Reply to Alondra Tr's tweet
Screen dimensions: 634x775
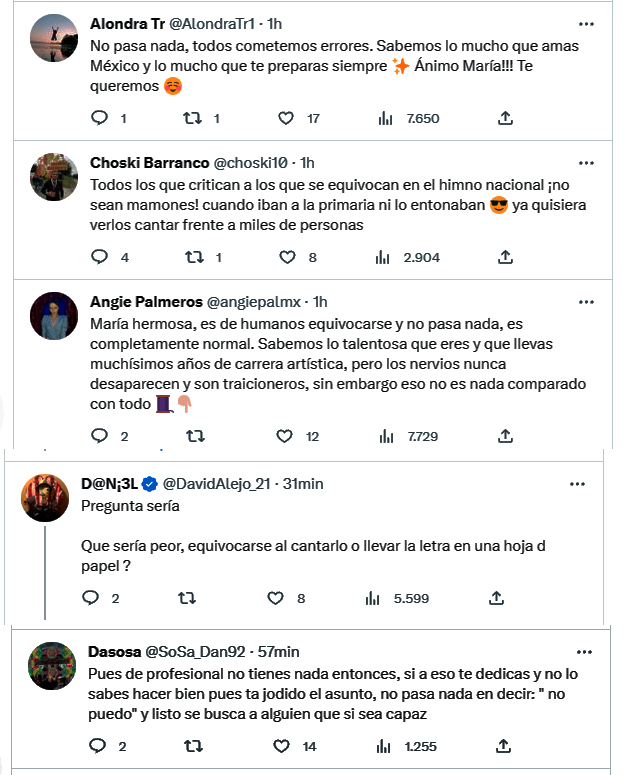coord(99,118)
